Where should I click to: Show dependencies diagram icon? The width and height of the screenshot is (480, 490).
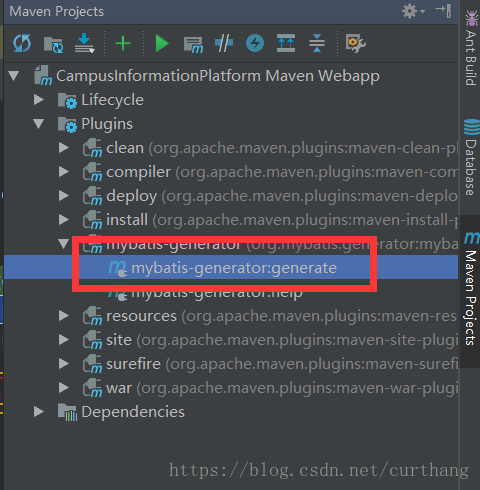tap(286, 43)
